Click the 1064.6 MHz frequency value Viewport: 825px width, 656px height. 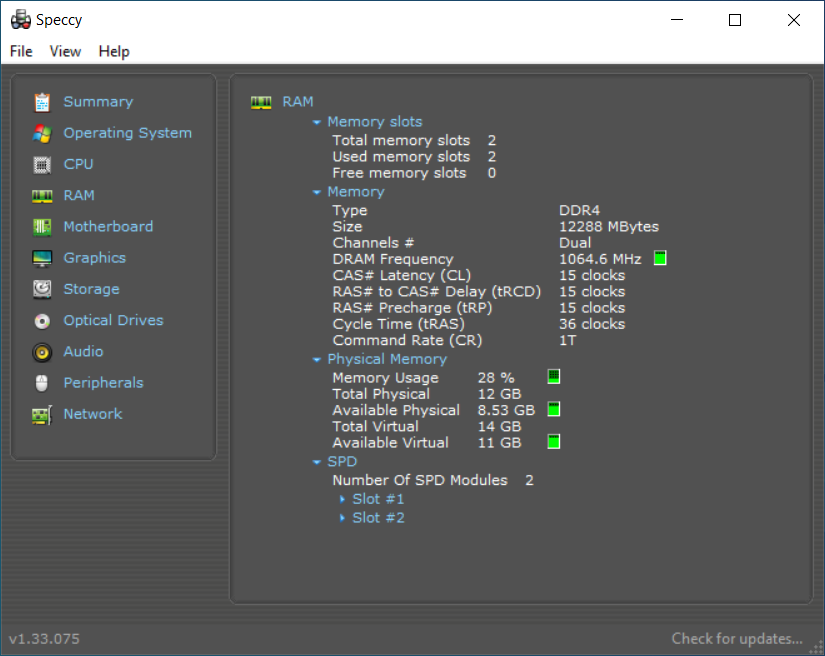600,259
